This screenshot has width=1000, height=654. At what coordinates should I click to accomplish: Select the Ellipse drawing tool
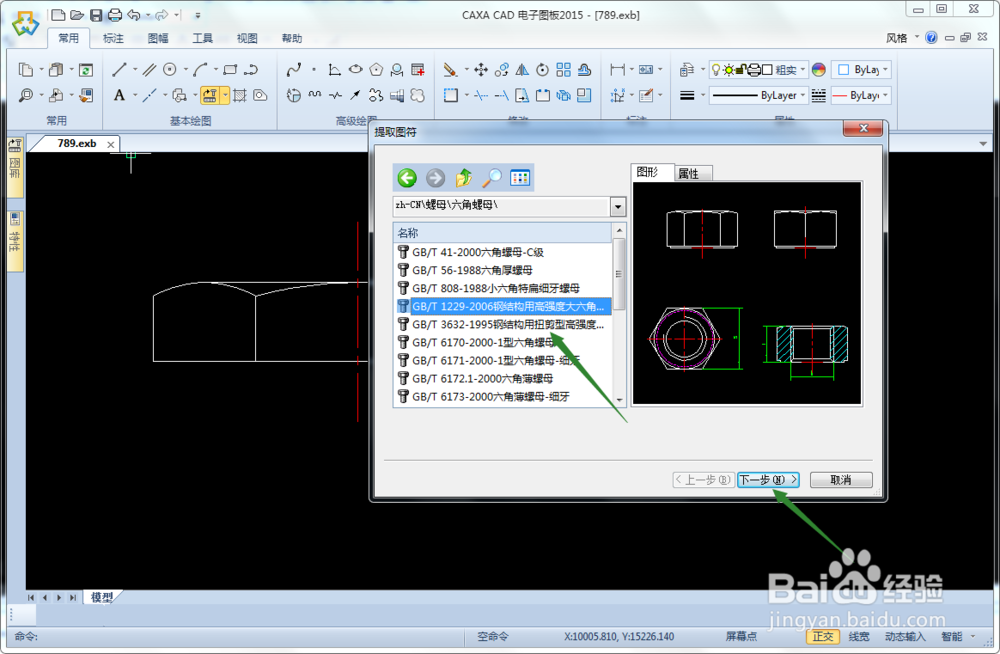356,70
